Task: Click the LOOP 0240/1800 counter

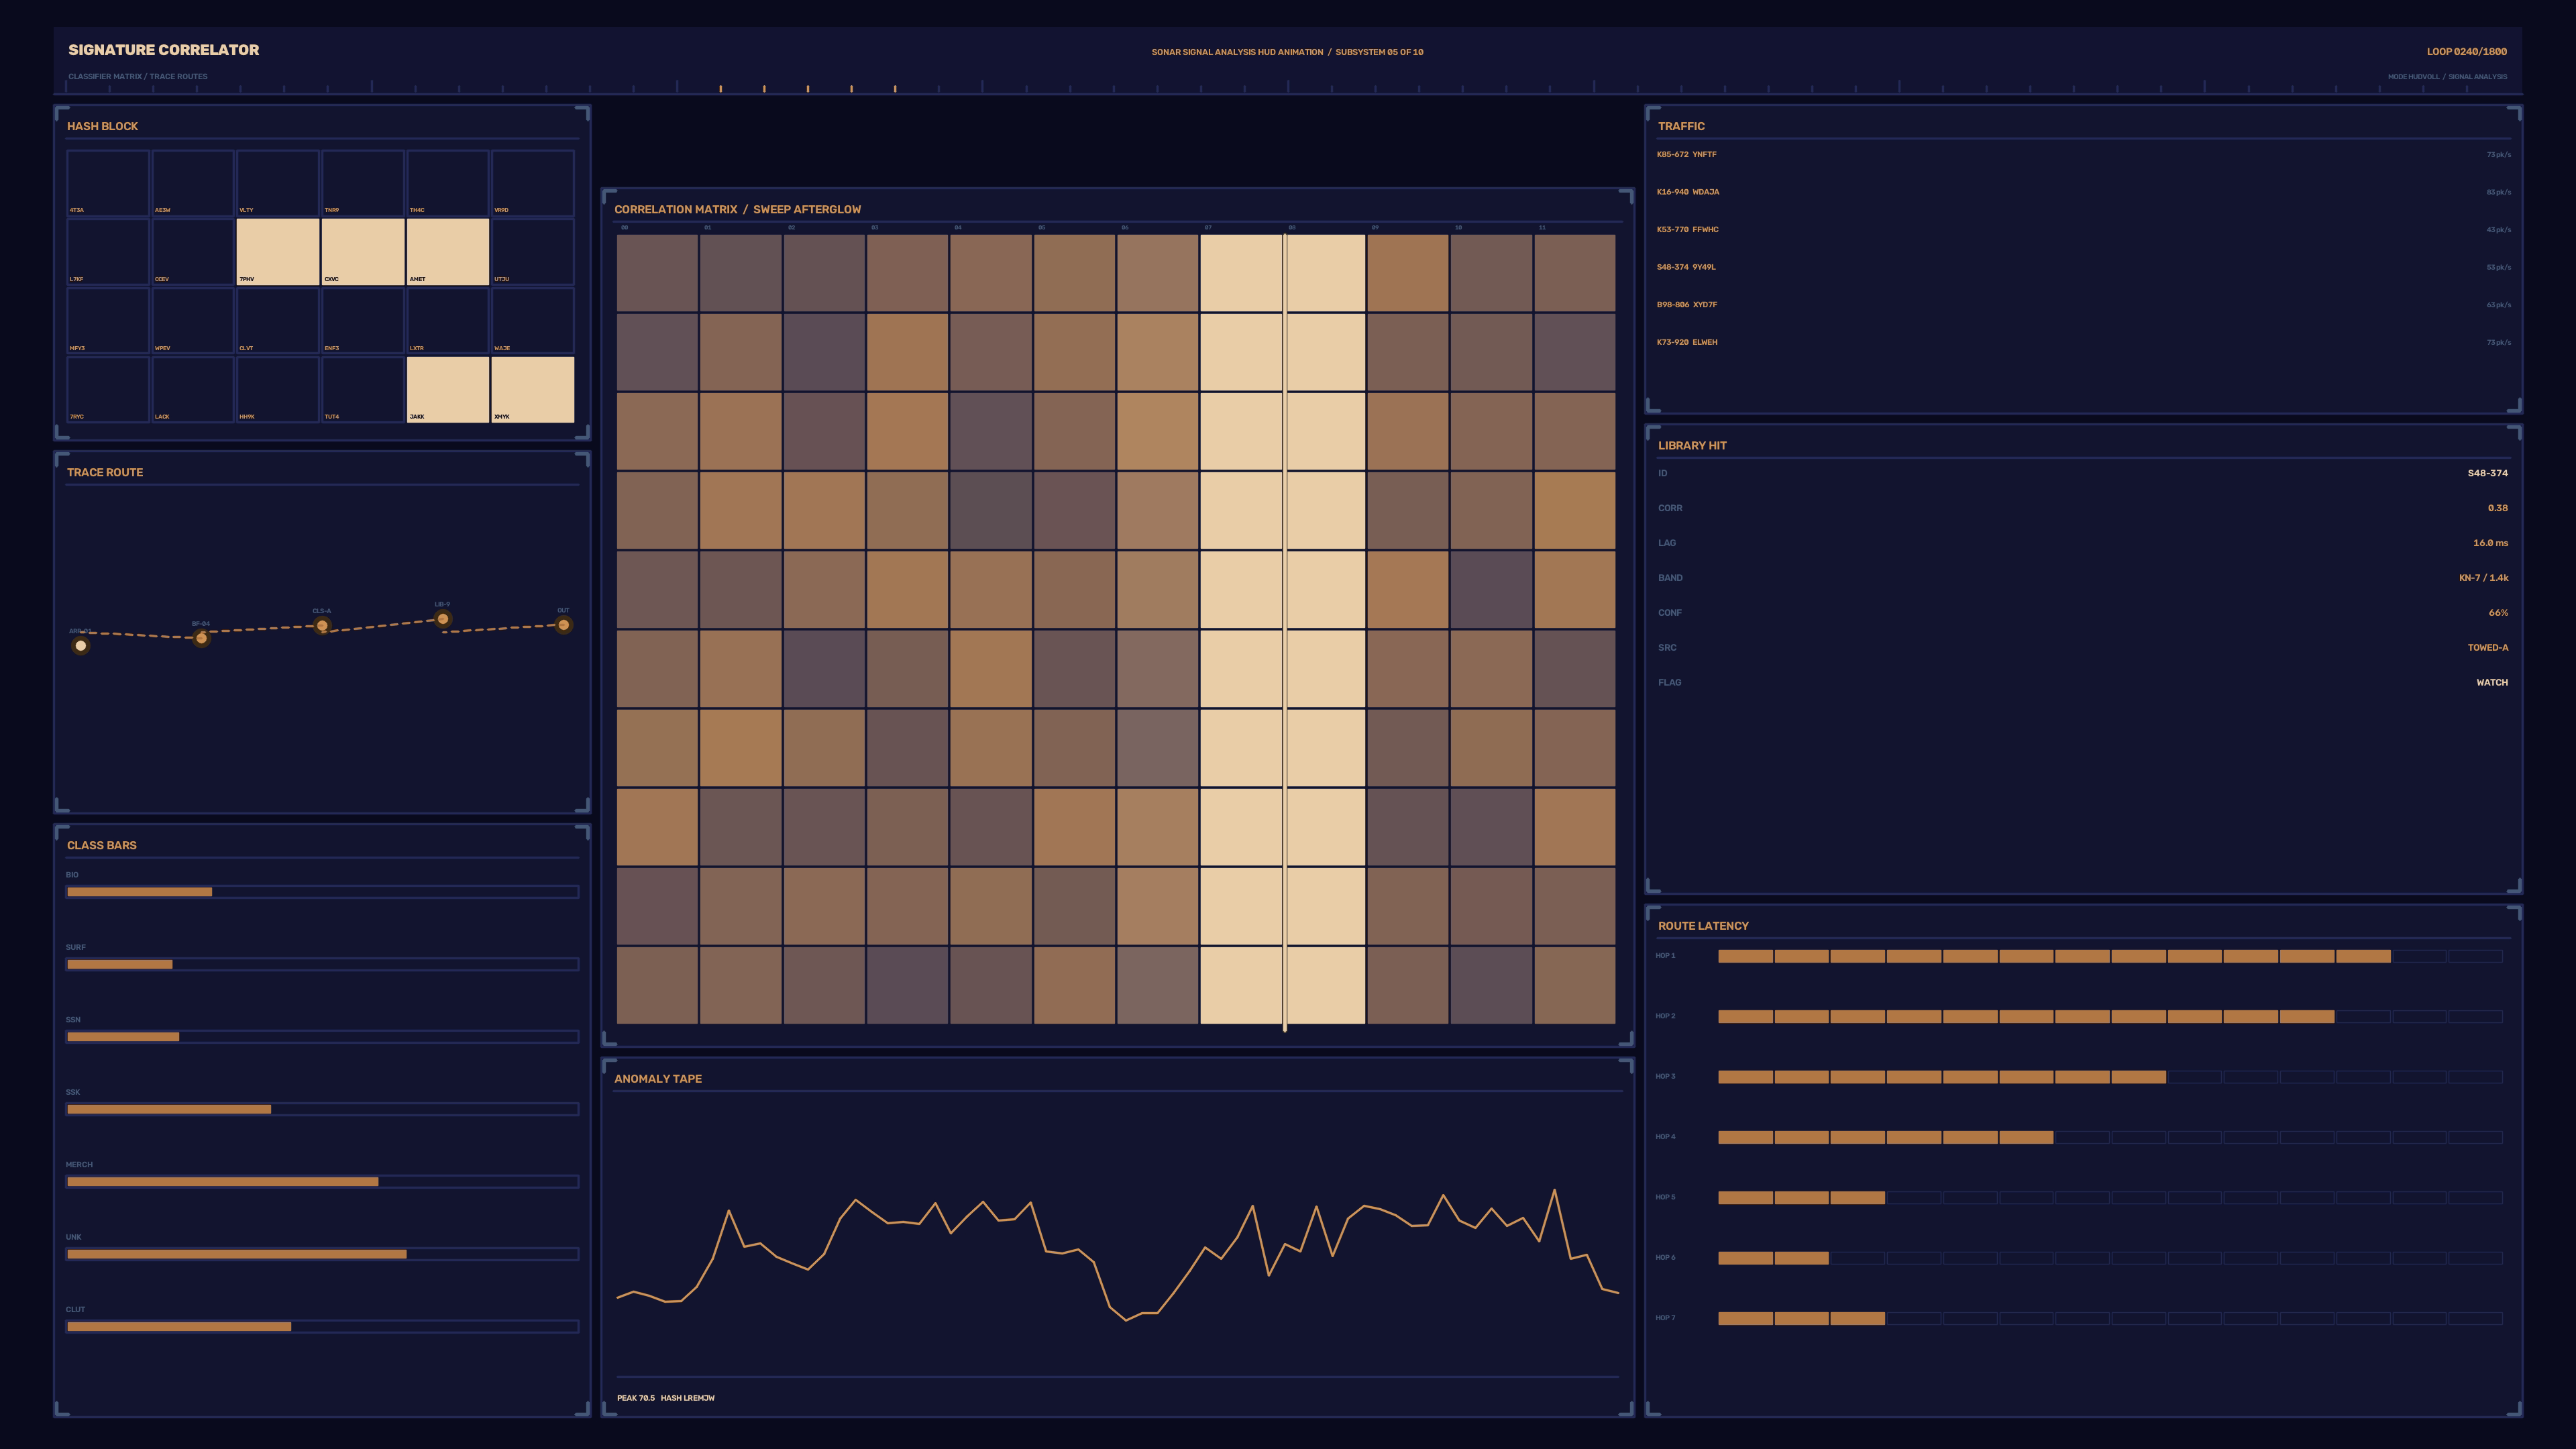Action: [2466, 52]
